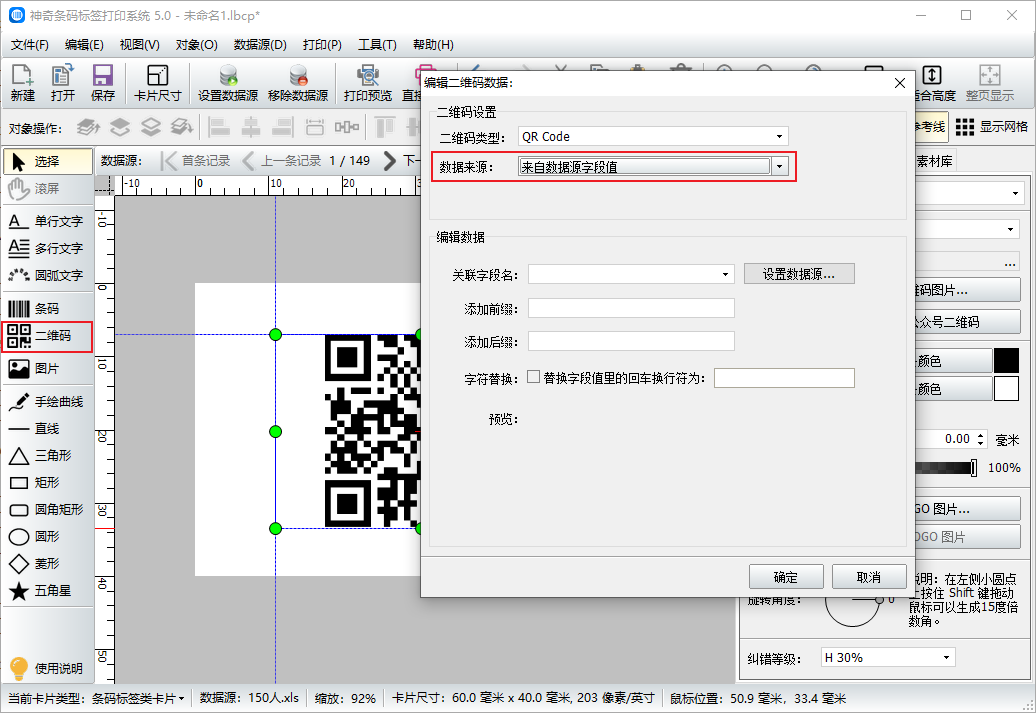Choose the 多行文字 multi-line text tool
The height and width of the screenshot is (713, 1036).
coord(48,248)
